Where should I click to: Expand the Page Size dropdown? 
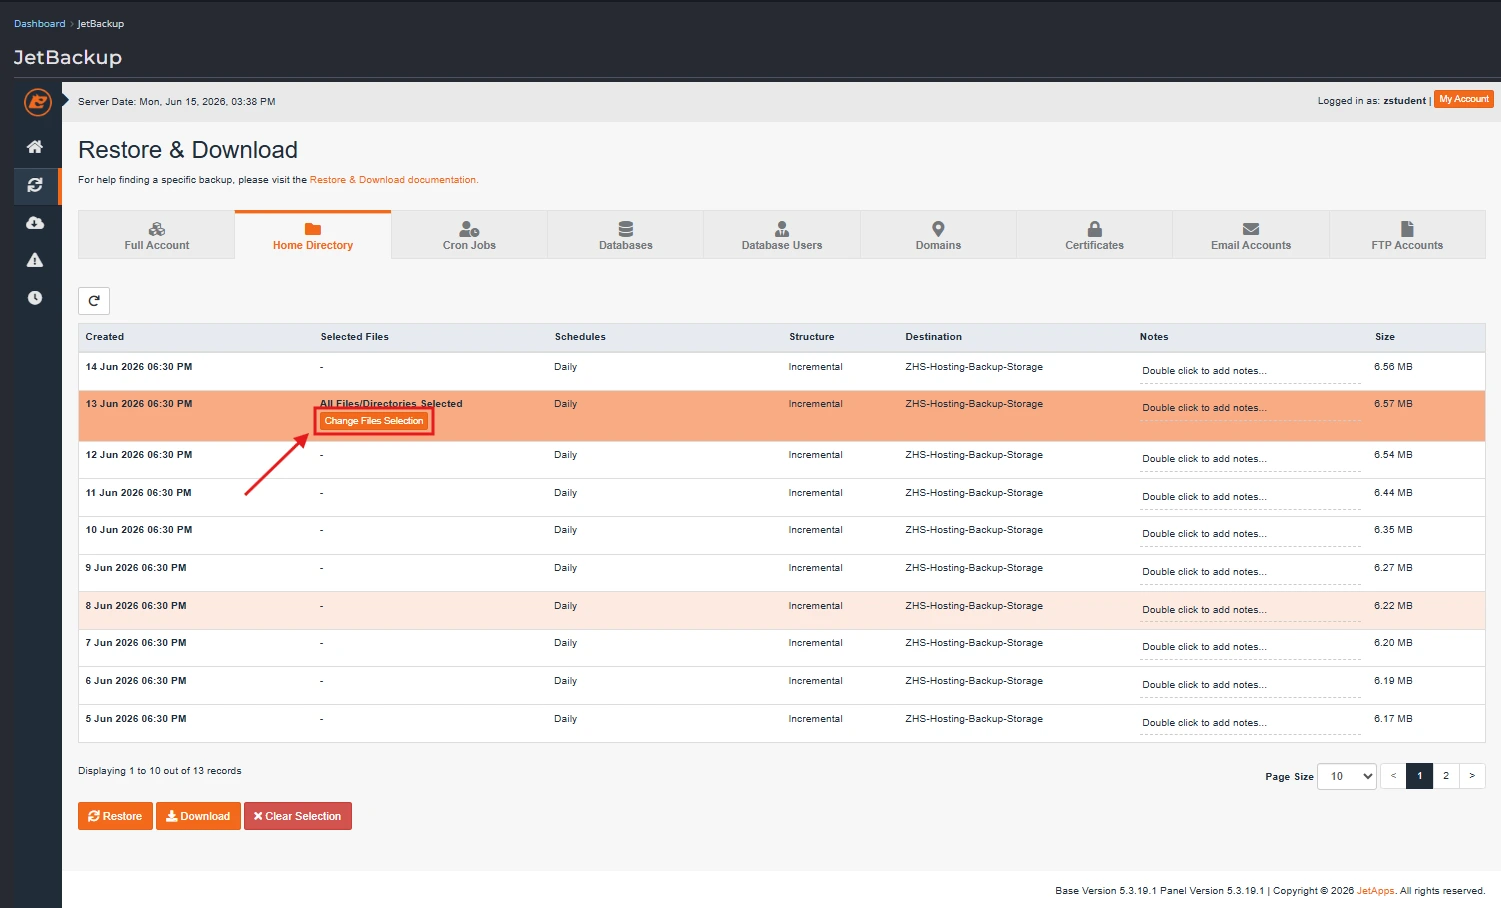pos(1347,776)
